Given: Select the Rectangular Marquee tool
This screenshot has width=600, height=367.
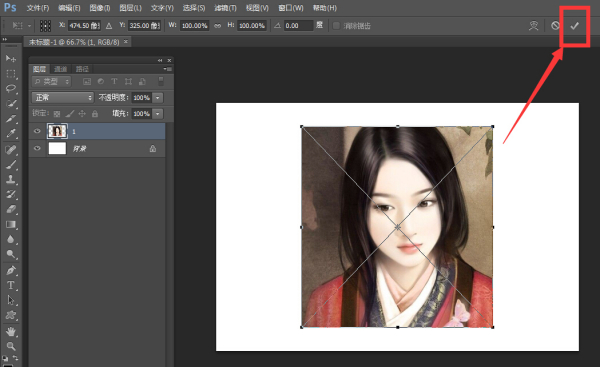Looking at the screenshot, I should (10, 73).
